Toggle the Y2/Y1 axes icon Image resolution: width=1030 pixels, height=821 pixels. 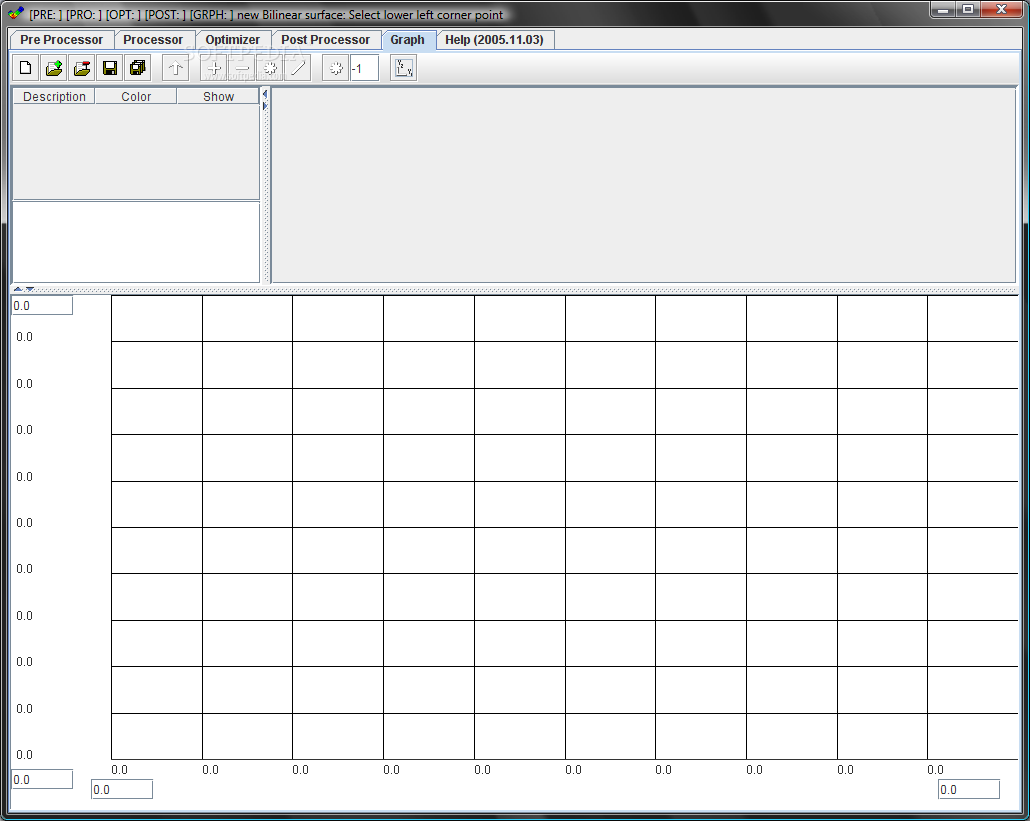(404, 68)
